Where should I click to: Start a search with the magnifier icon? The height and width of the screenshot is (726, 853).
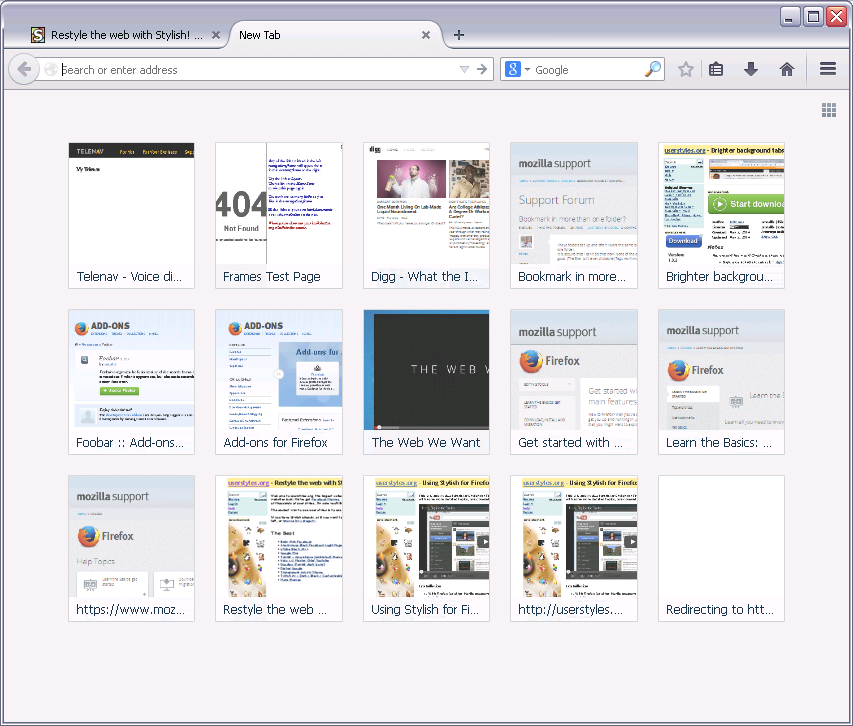pyautogui.click(x=652, y=68)
